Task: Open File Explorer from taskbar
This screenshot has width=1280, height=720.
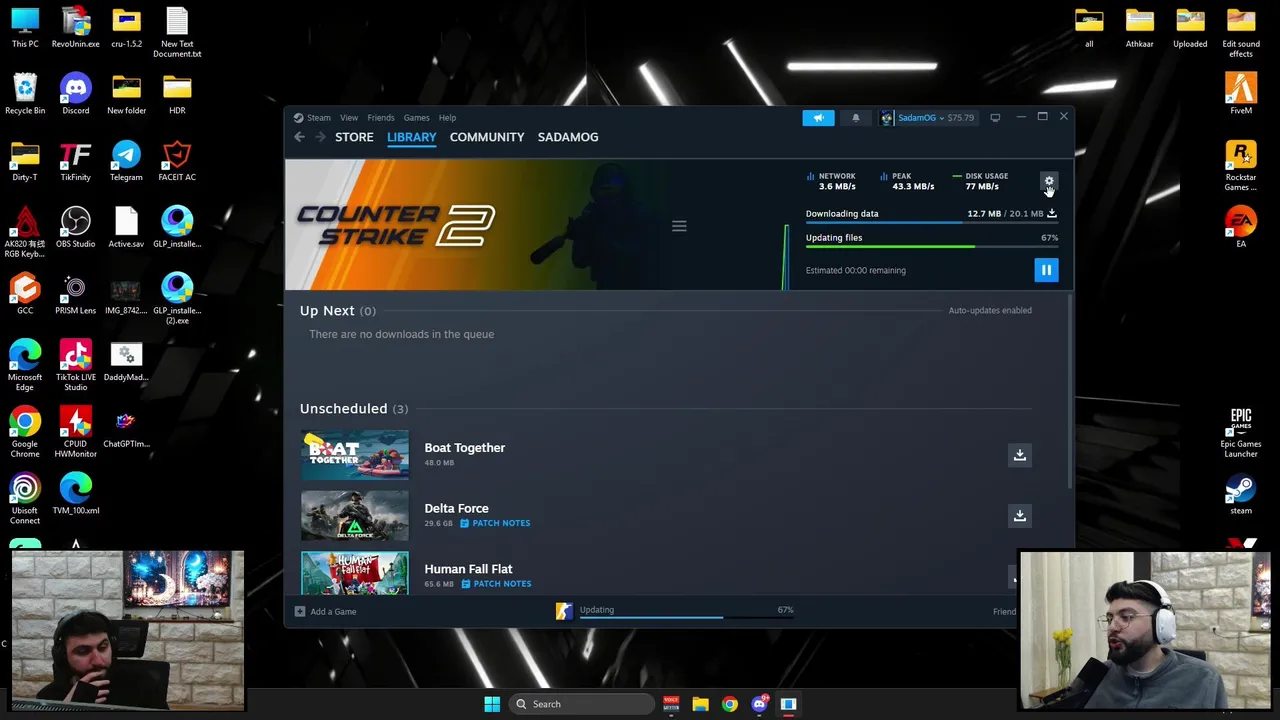Action: (700, 704)
